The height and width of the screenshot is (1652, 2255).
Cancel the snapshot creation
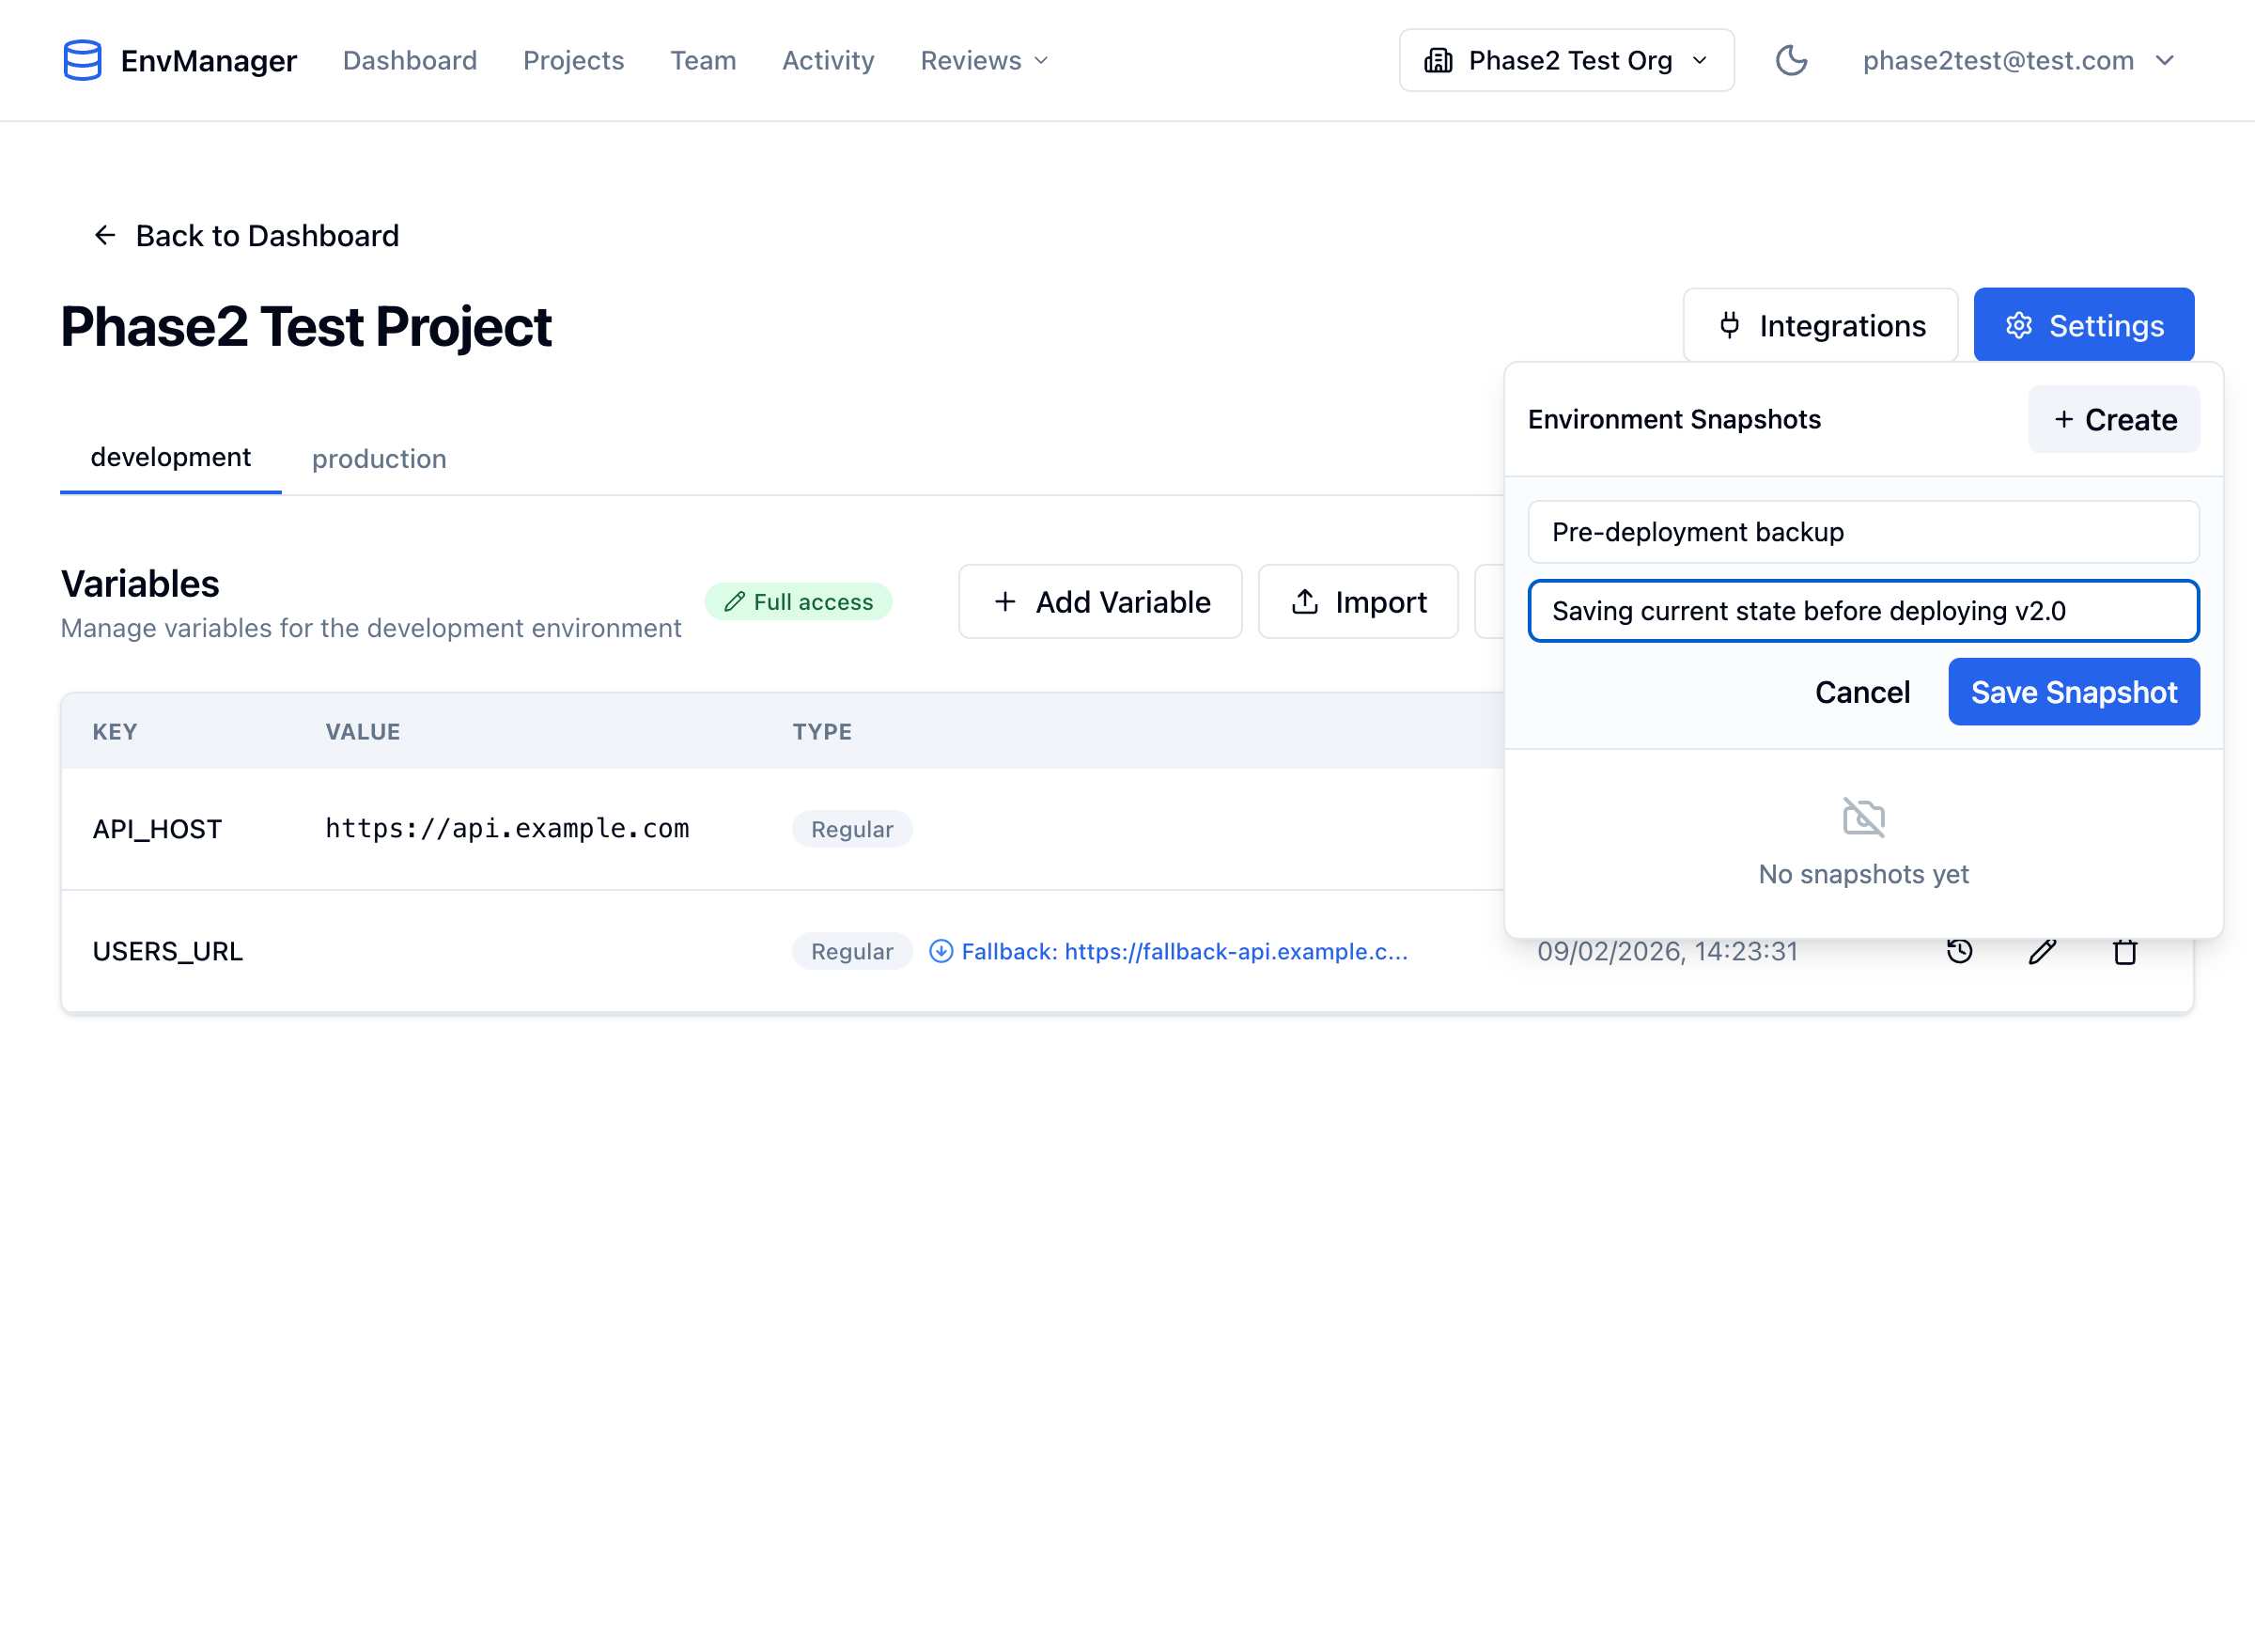pos(1861,692)
